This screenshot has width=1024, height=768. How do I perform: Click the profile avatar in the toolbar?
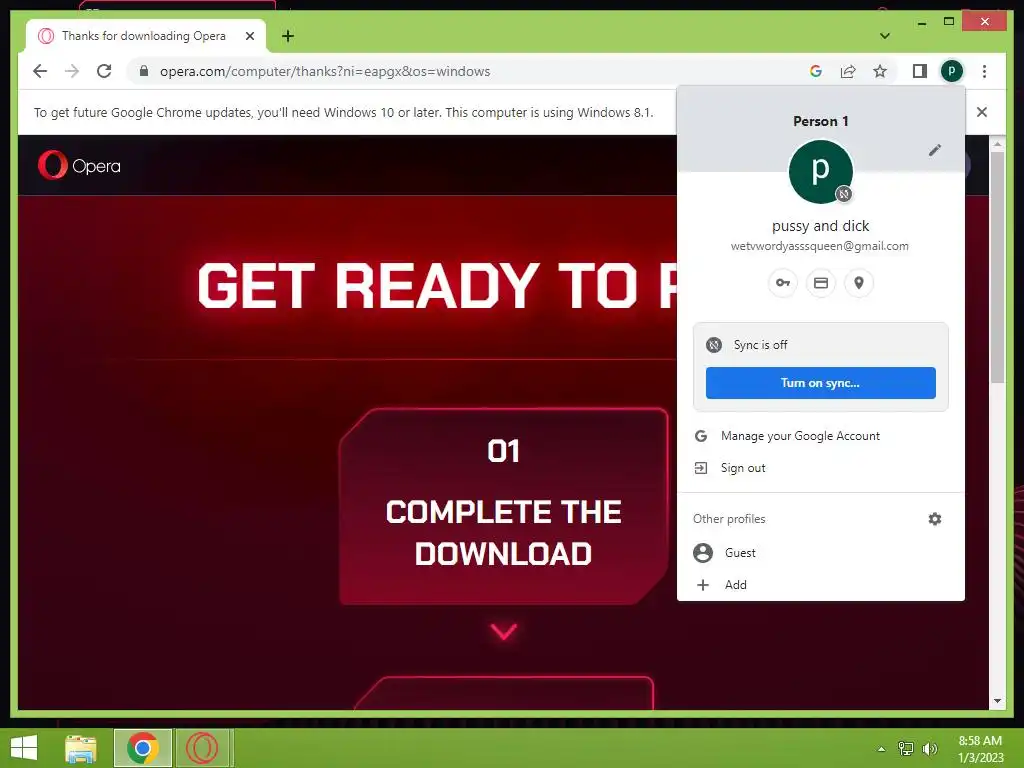tap(952, 71)
